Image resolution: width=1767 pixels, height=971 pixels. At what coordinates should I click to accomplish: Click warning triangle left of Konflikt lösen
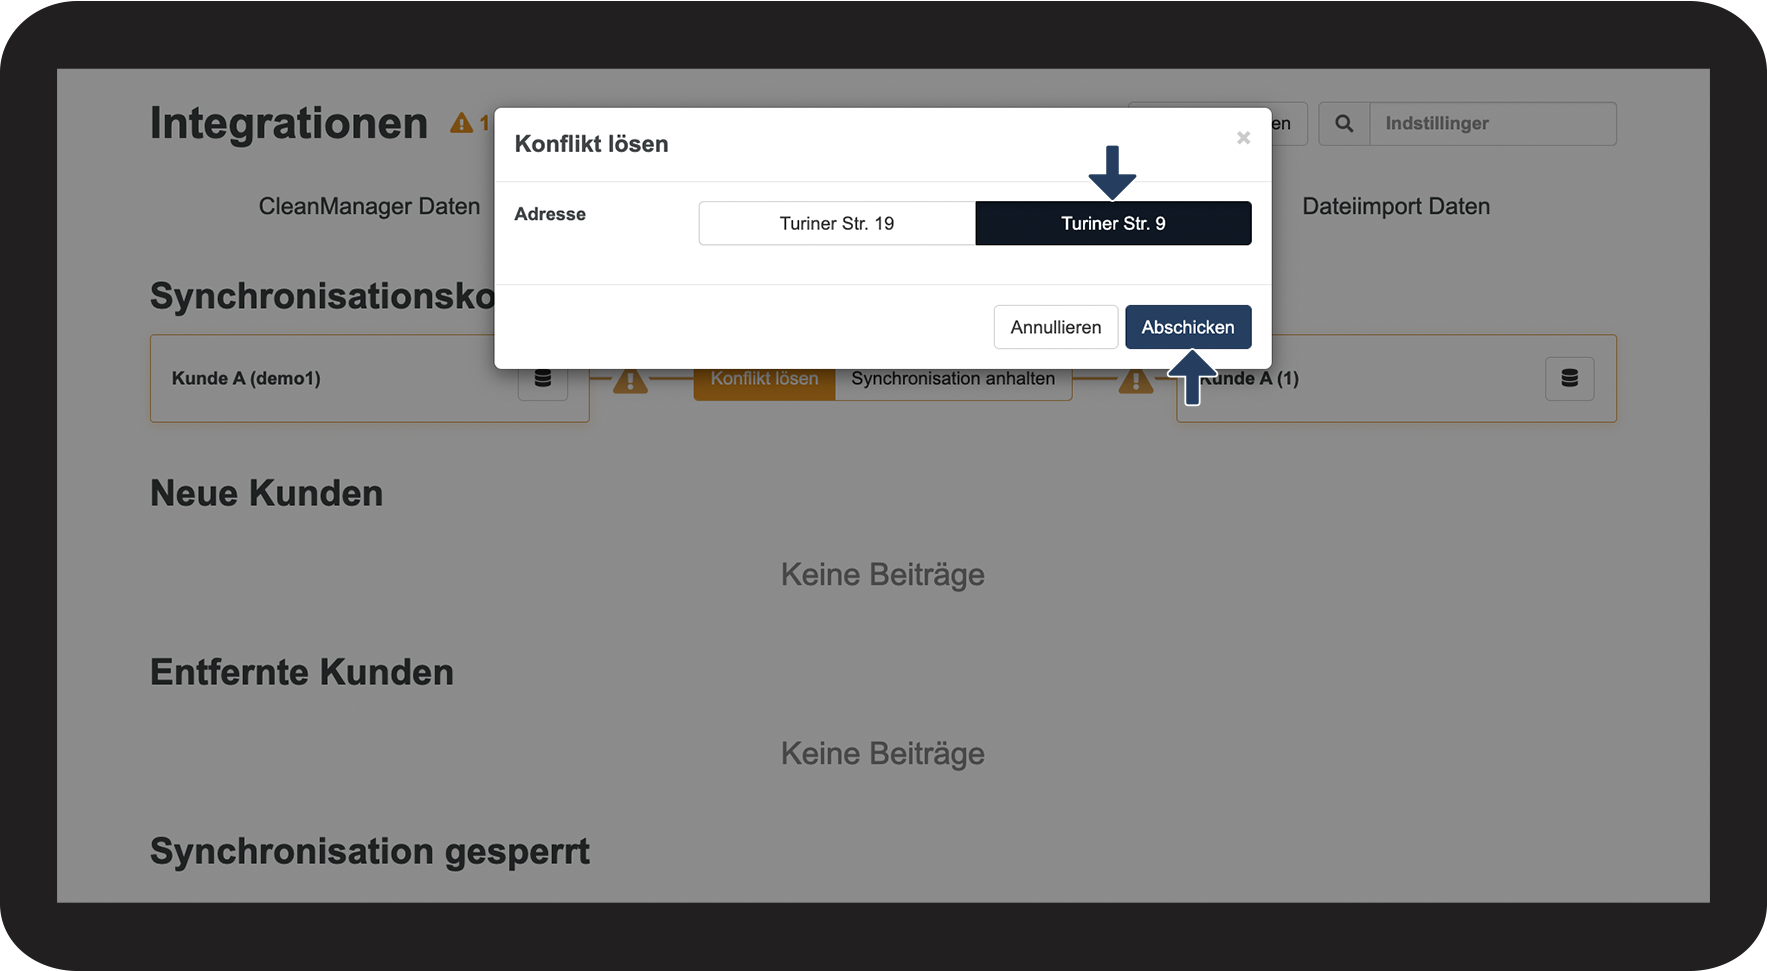(x=630, y=380)
